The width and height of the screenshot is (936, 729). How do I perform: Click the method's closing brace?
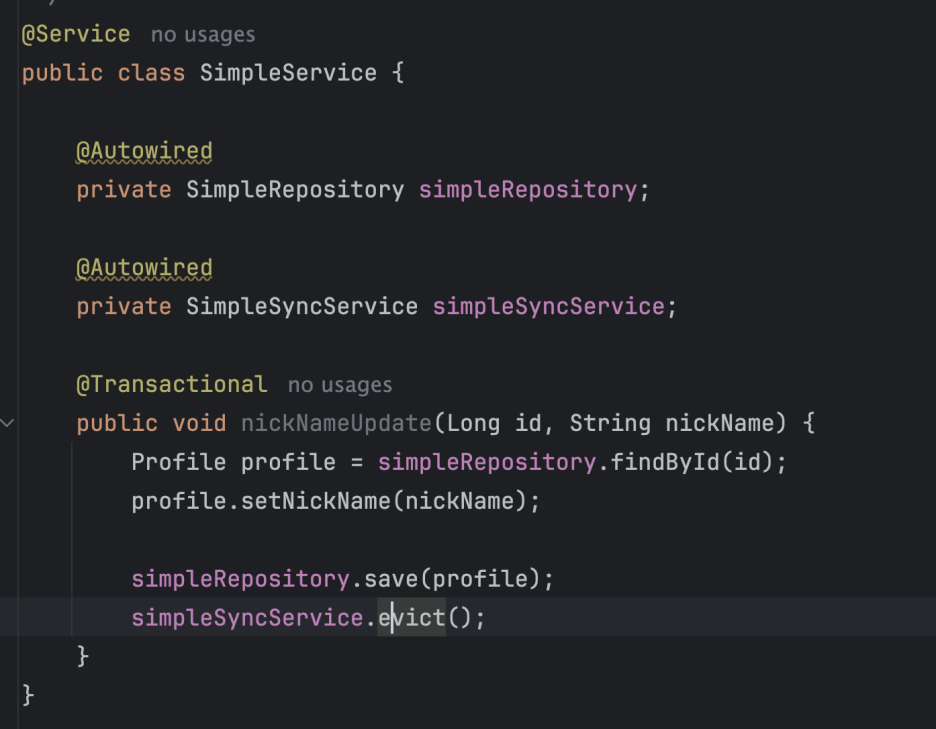[x=83, y=656]
